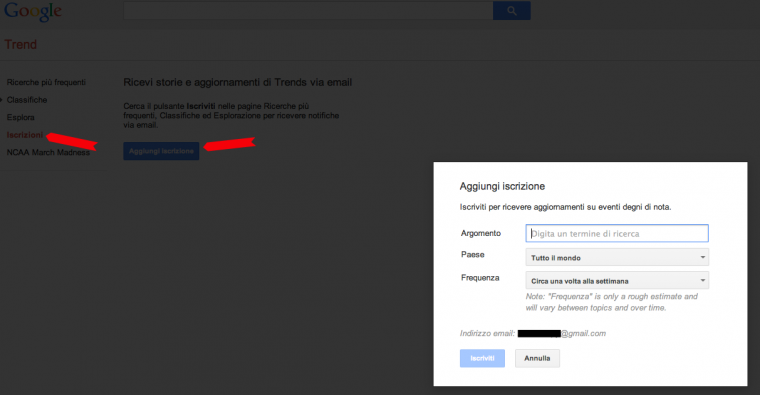Click the Indirizzo email gmail.com text

[x=533, y=333]
